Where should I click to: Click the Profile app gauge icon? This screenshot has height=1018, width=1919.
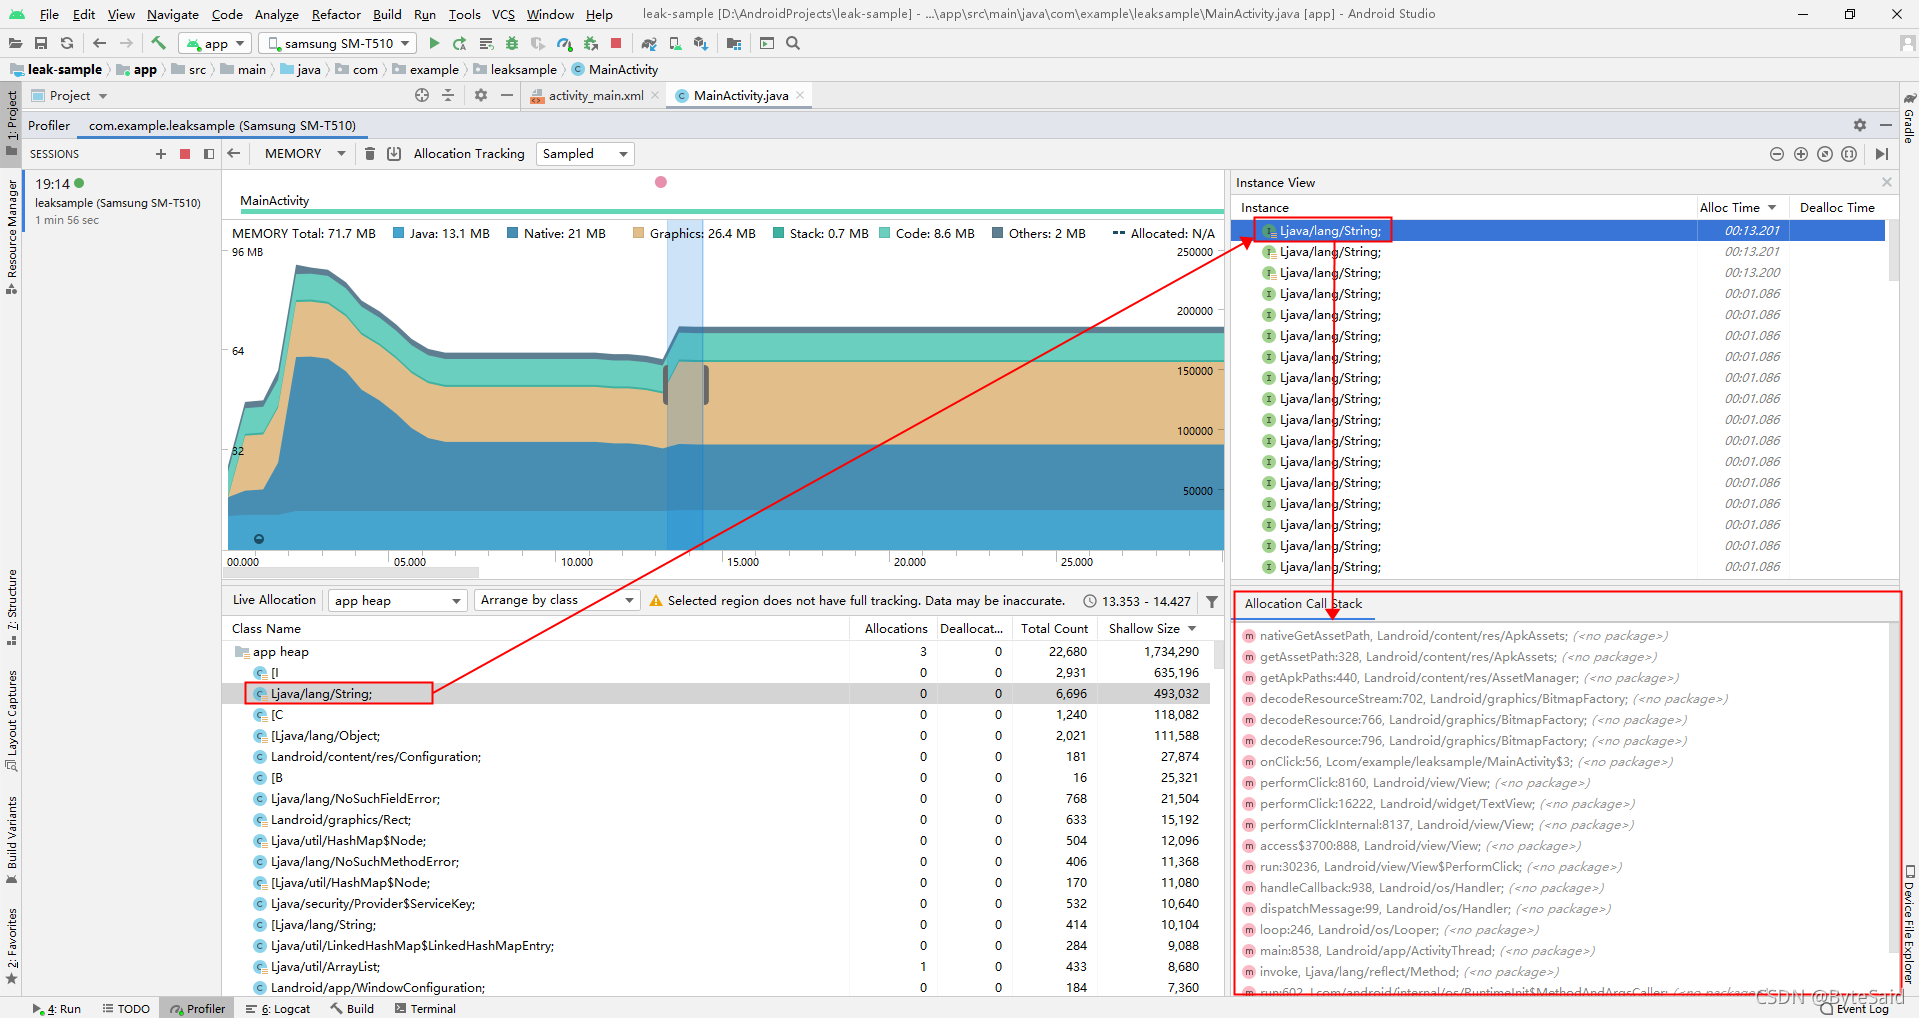point(564,43)
